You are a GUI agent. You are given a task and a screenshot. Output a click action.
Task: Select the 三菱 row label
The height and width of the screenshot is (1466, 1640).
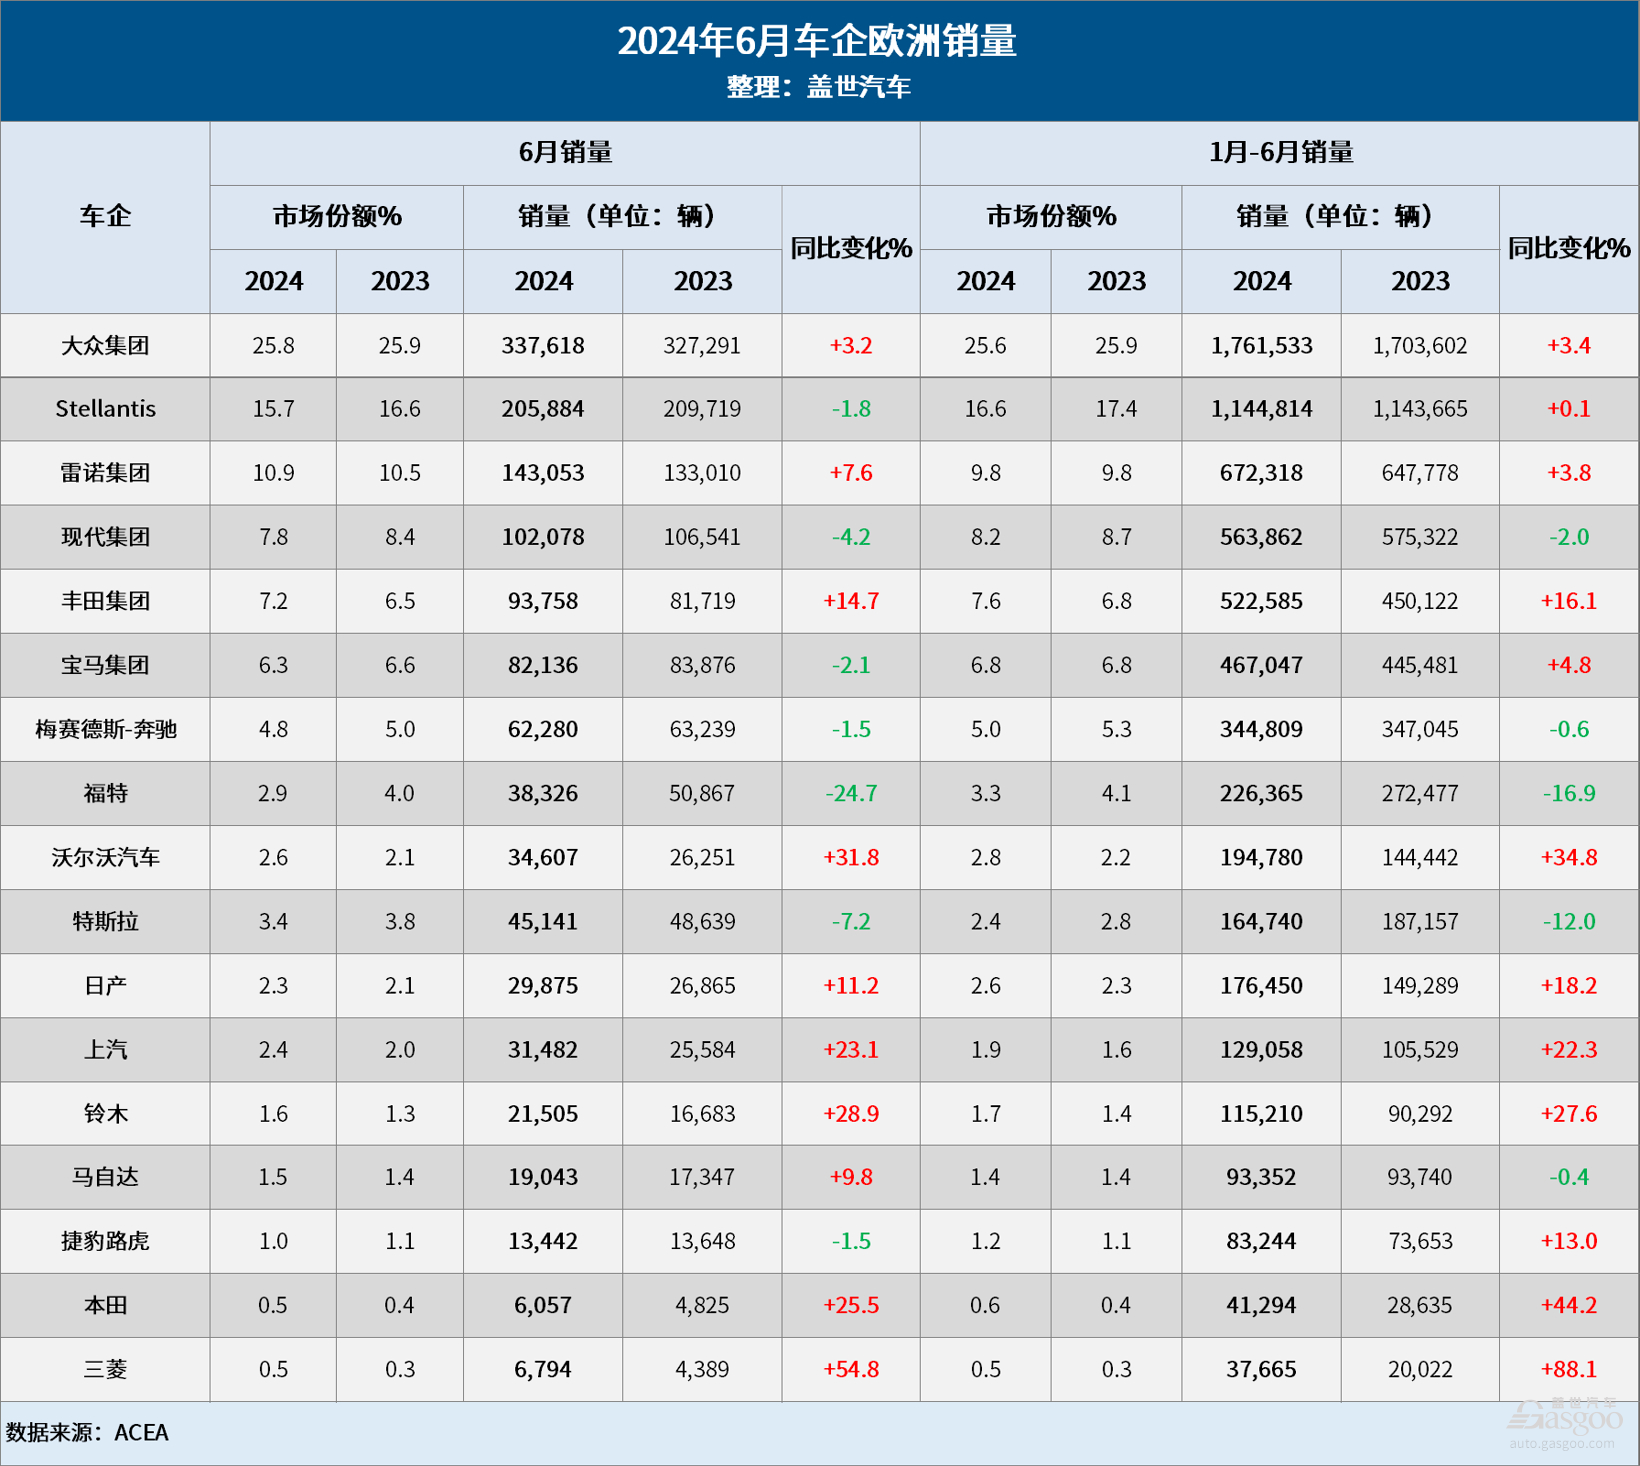(x=105, y=1369)
